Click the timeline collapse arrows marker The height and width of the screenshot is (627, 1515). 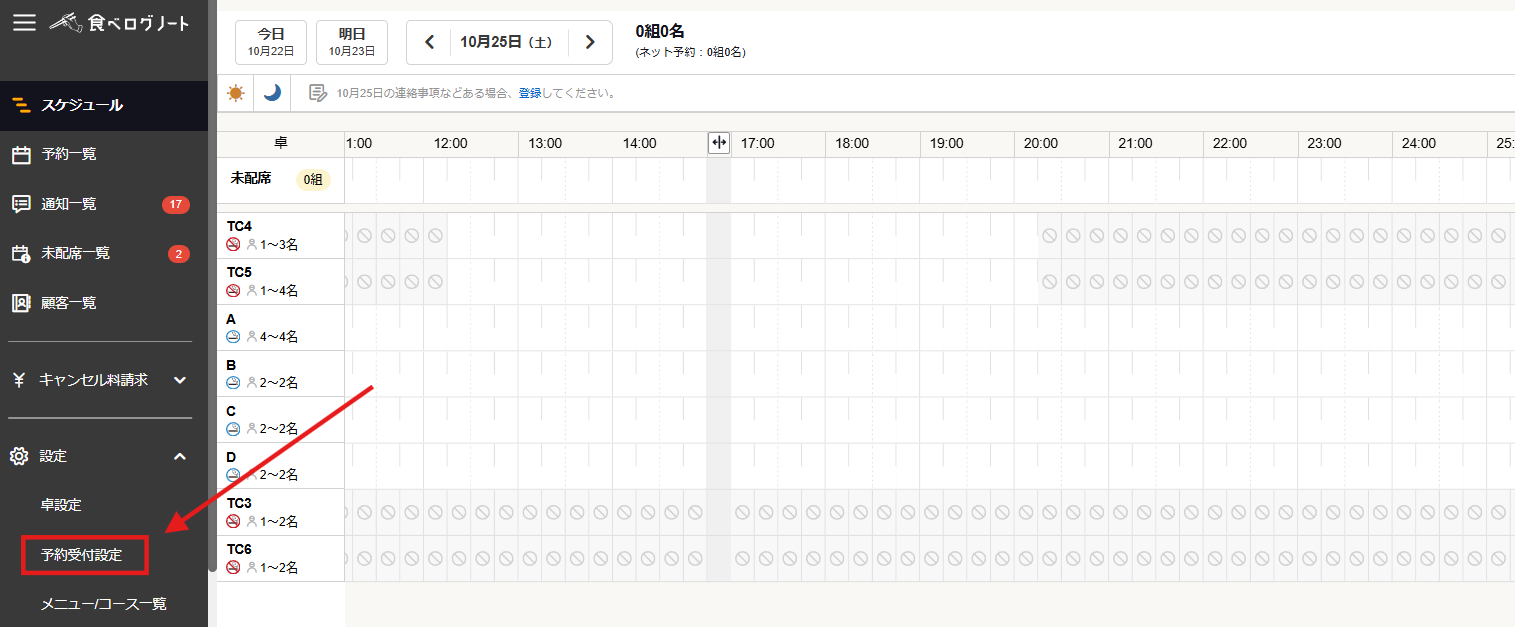718,143
